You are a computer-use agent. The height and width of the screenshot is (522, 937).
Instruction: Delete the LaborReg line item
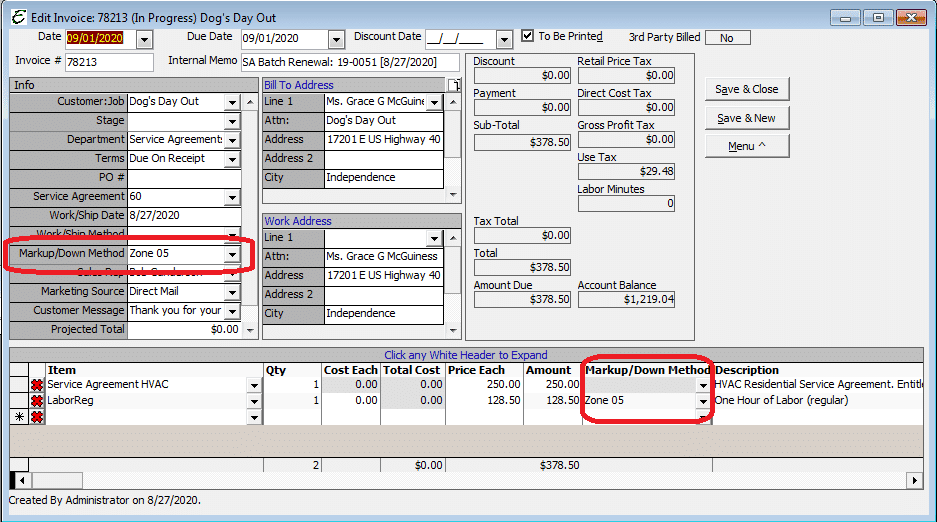click(37, 401)
